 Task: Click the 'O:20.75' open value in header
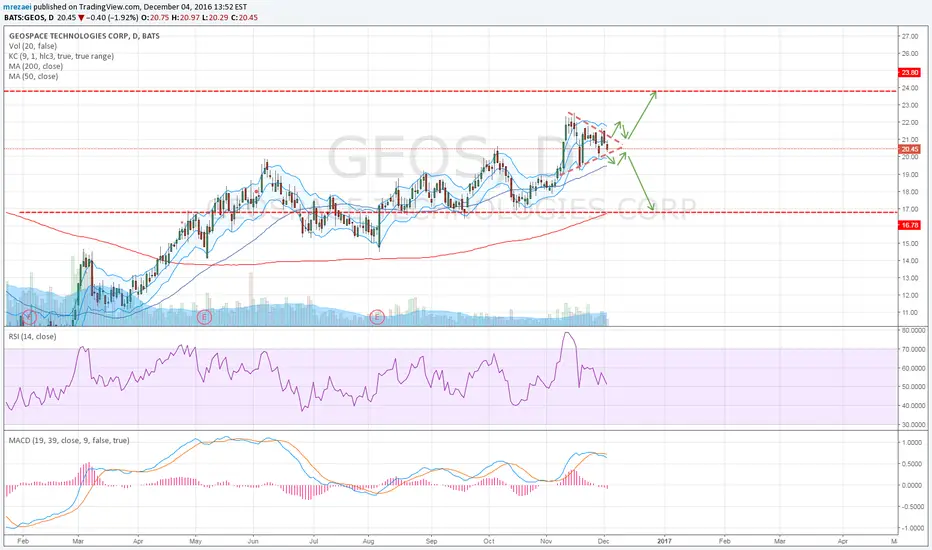click(155, 17)
